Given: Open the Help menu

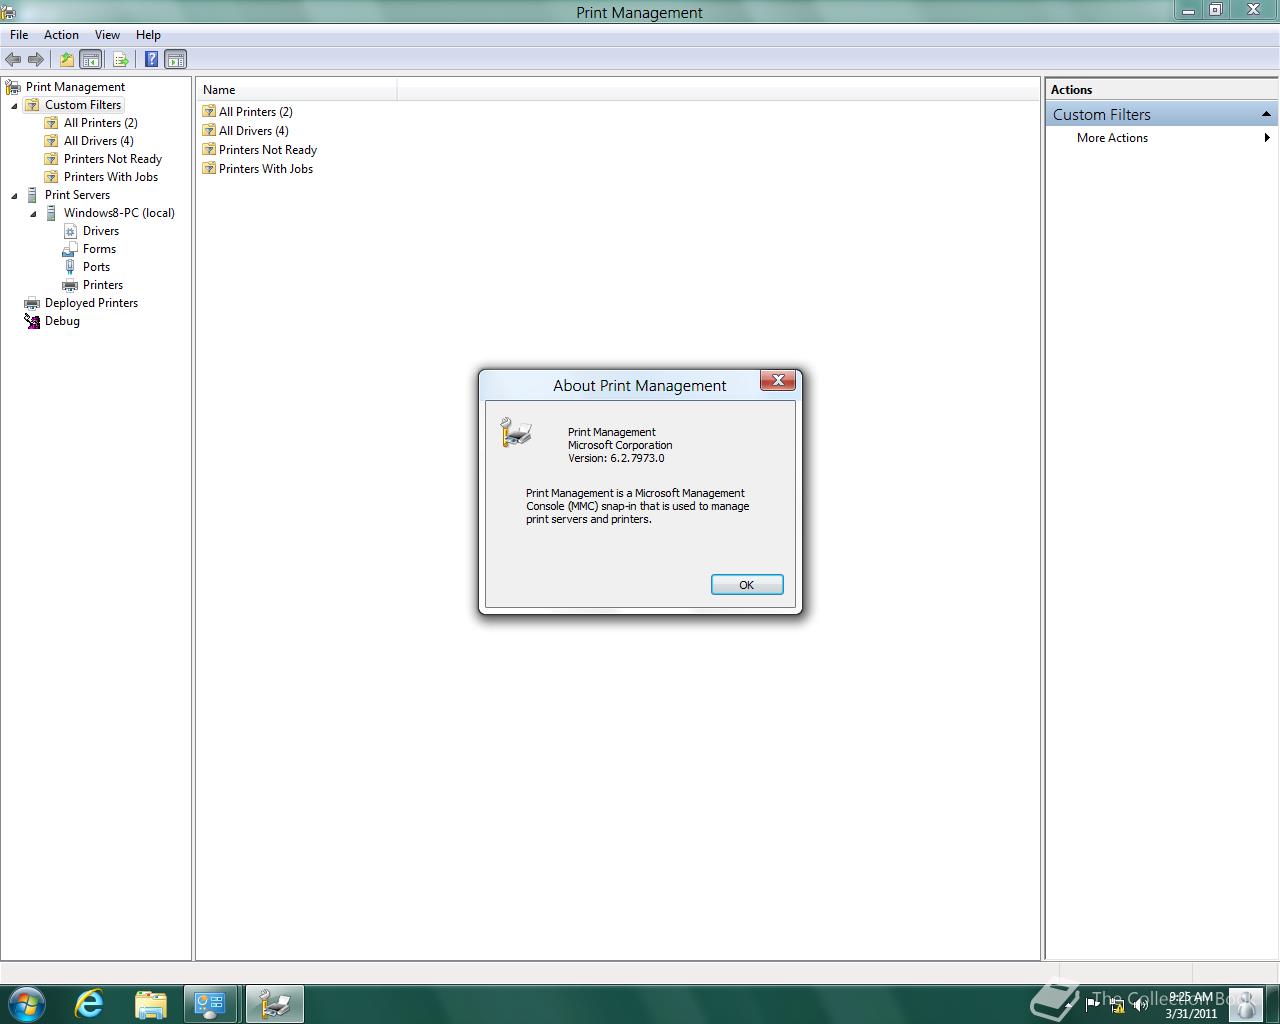Looking at the screenshot, I should point(148,35).
